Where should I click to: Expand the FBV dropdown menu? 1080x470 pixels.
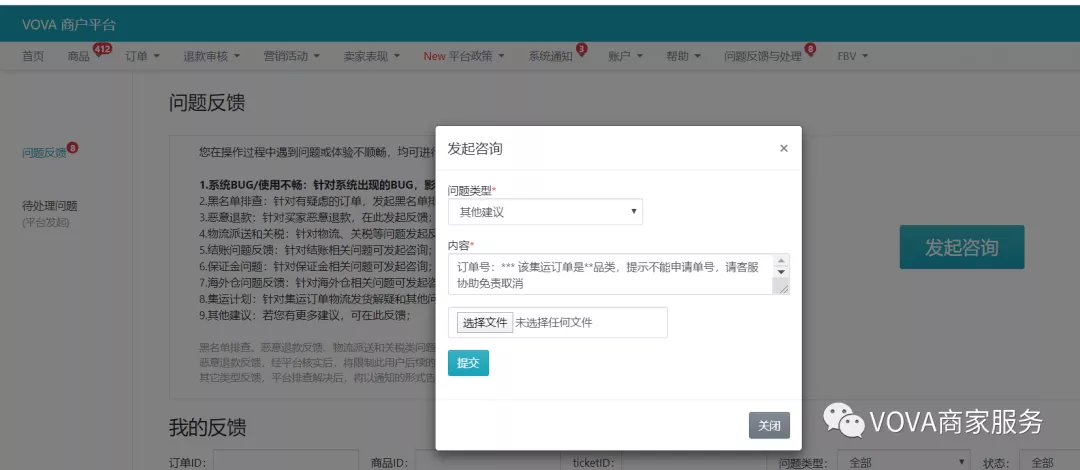coord(853,57)
